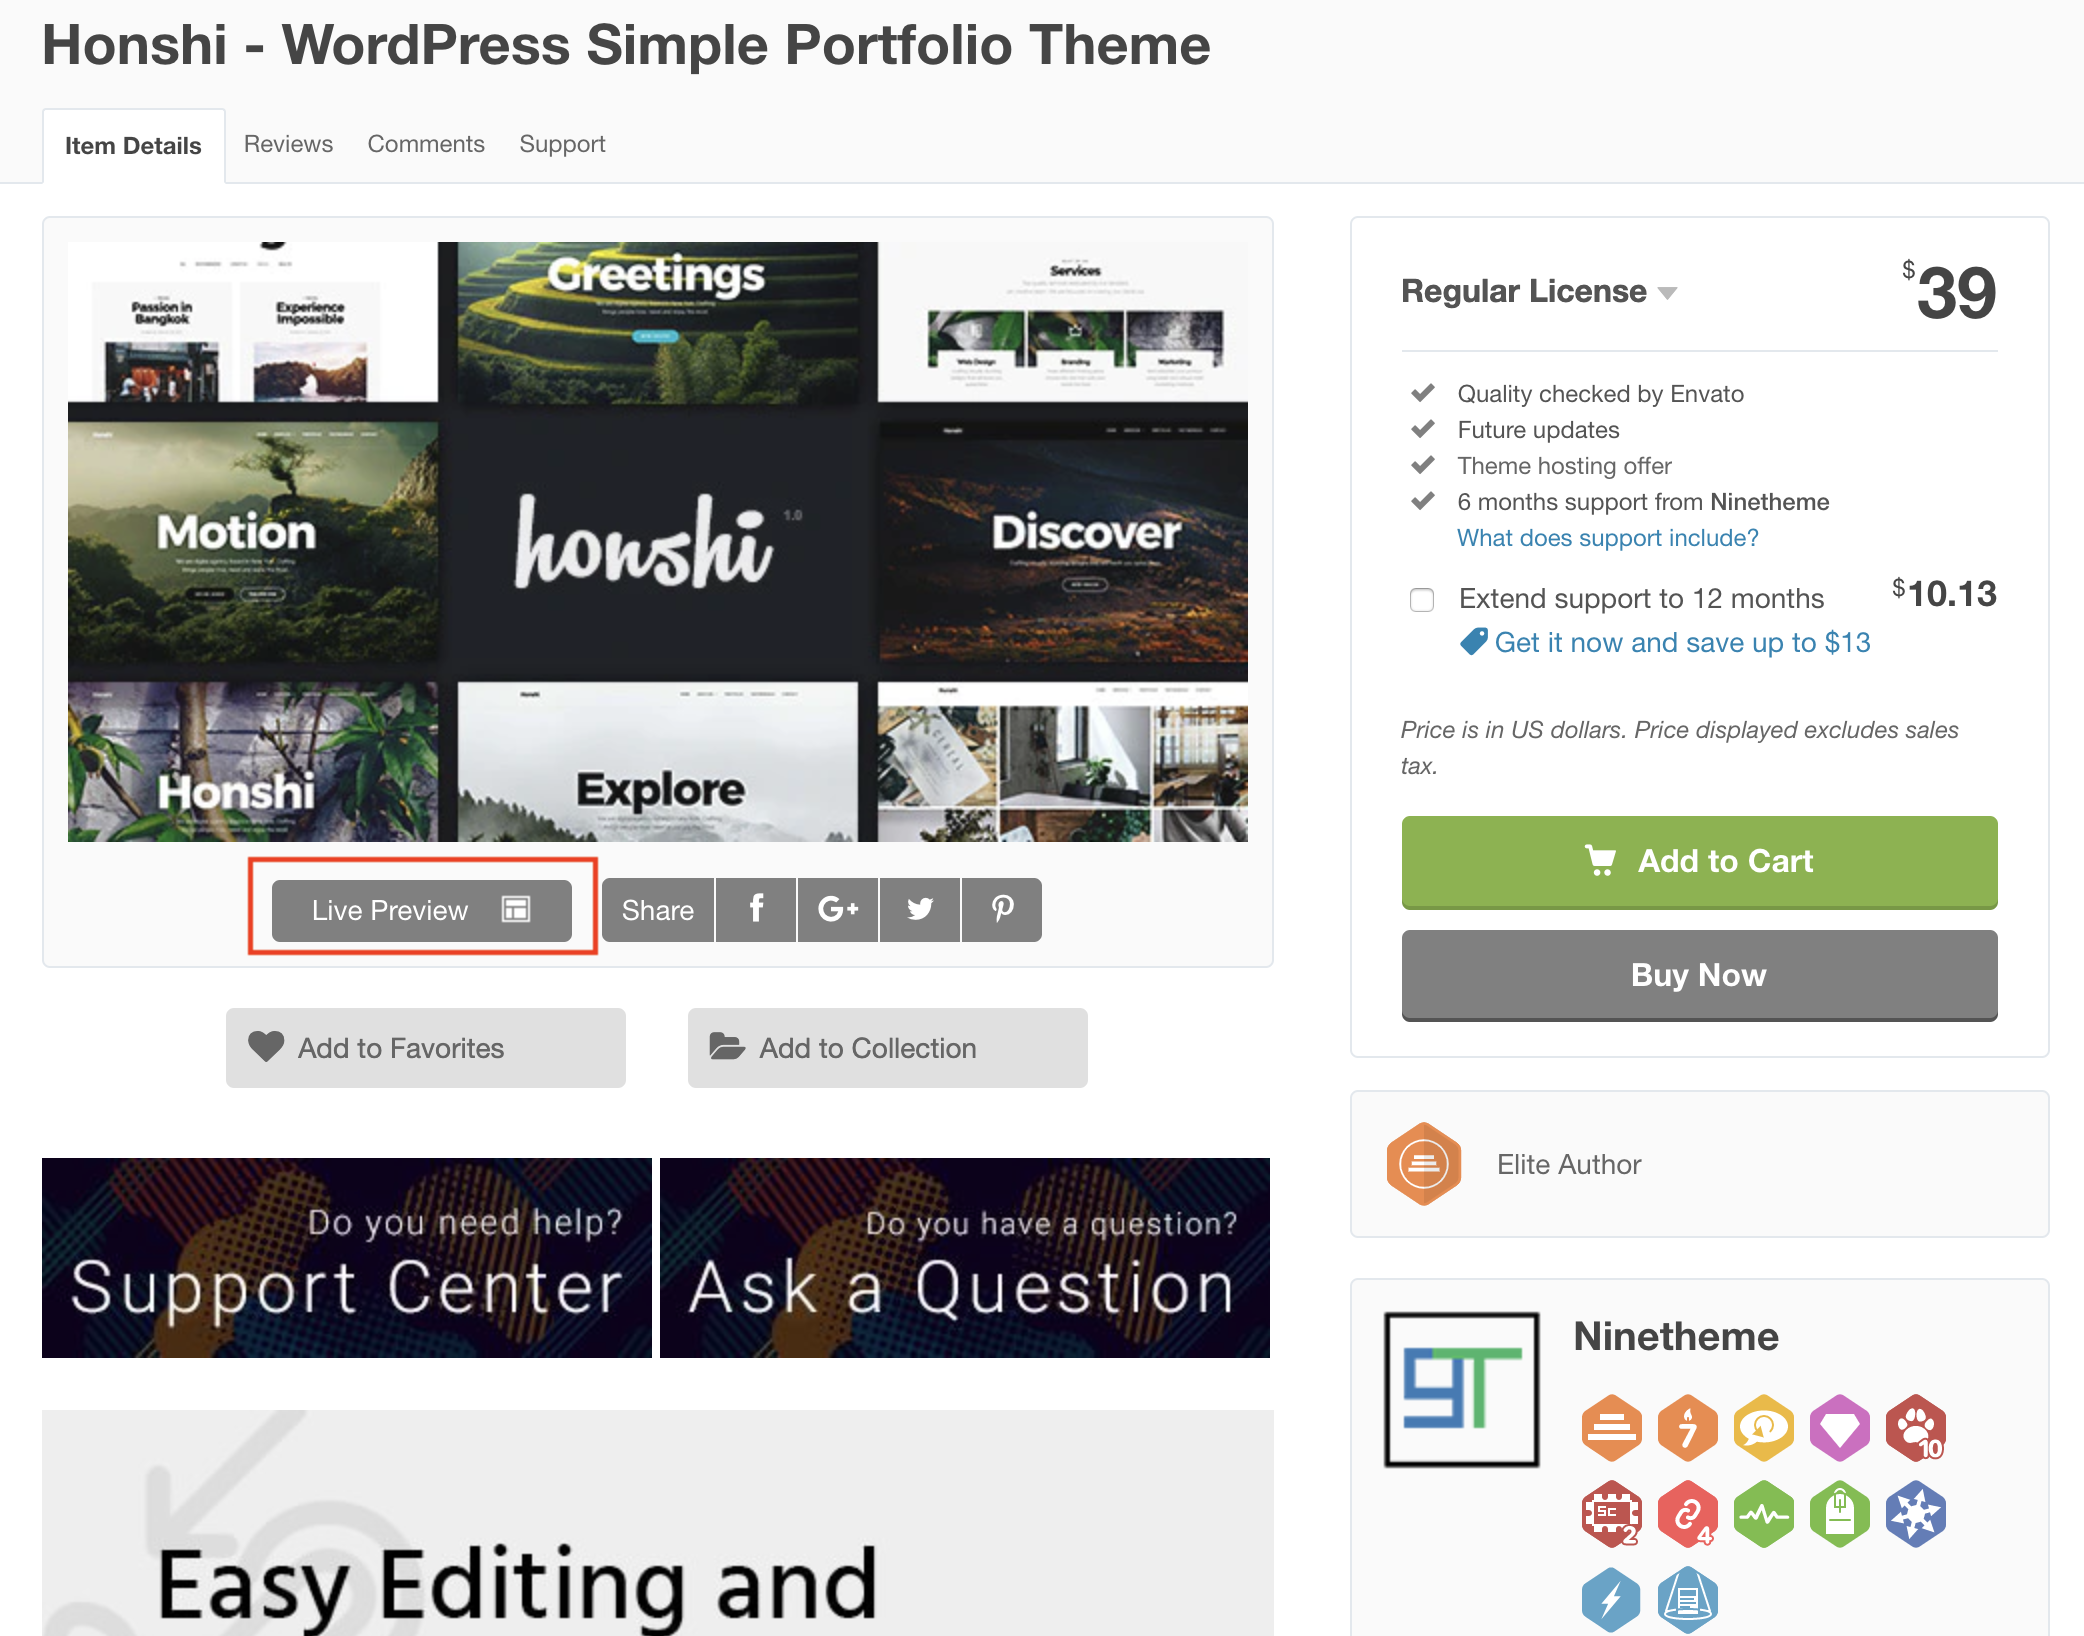Click the blue snowflake badge
2084x1636 pixels.
1915,1514
